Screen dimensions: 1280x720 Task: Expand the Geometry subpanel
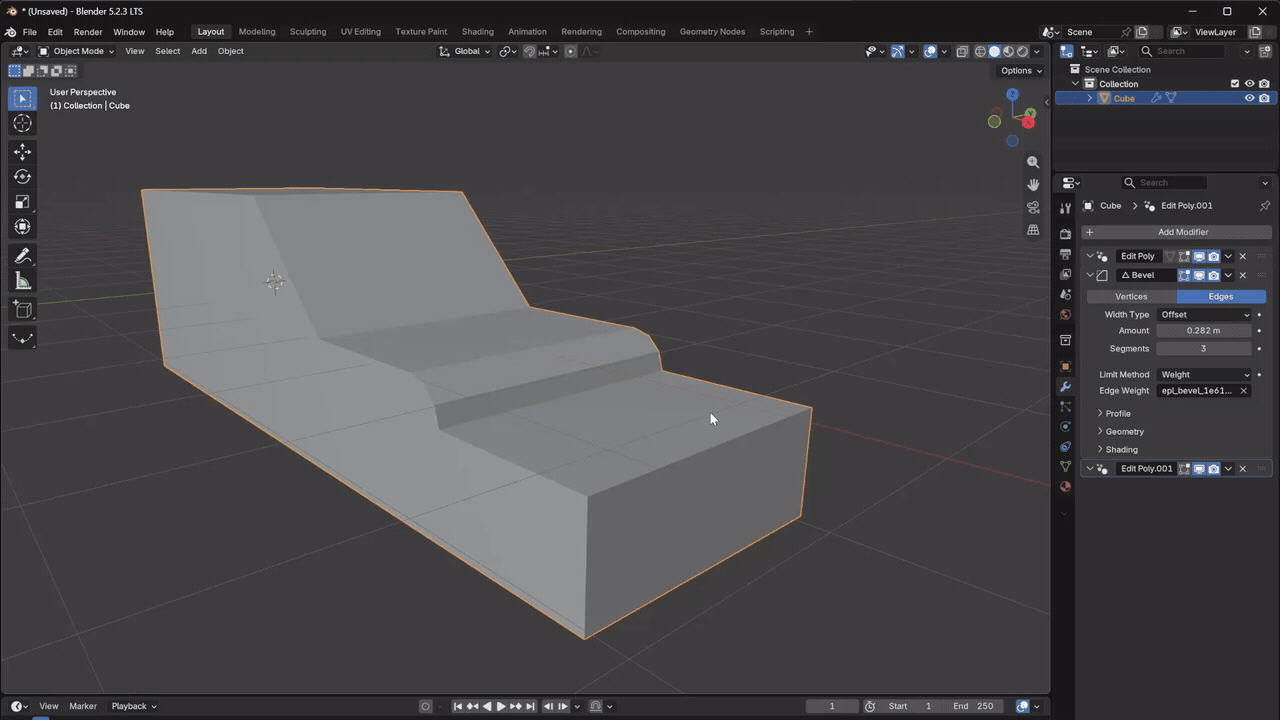[x=1123, y=432]
